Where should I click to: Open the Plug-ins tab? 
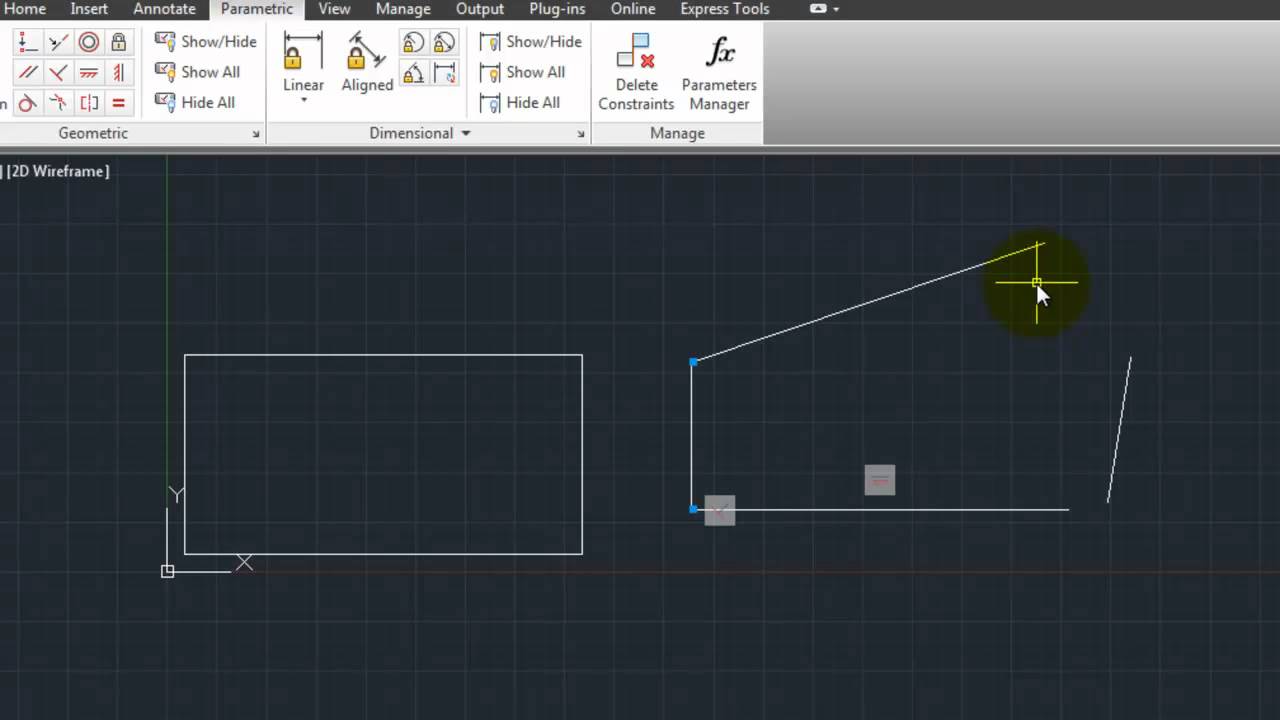pyautogui.click(x=557, y=9)
